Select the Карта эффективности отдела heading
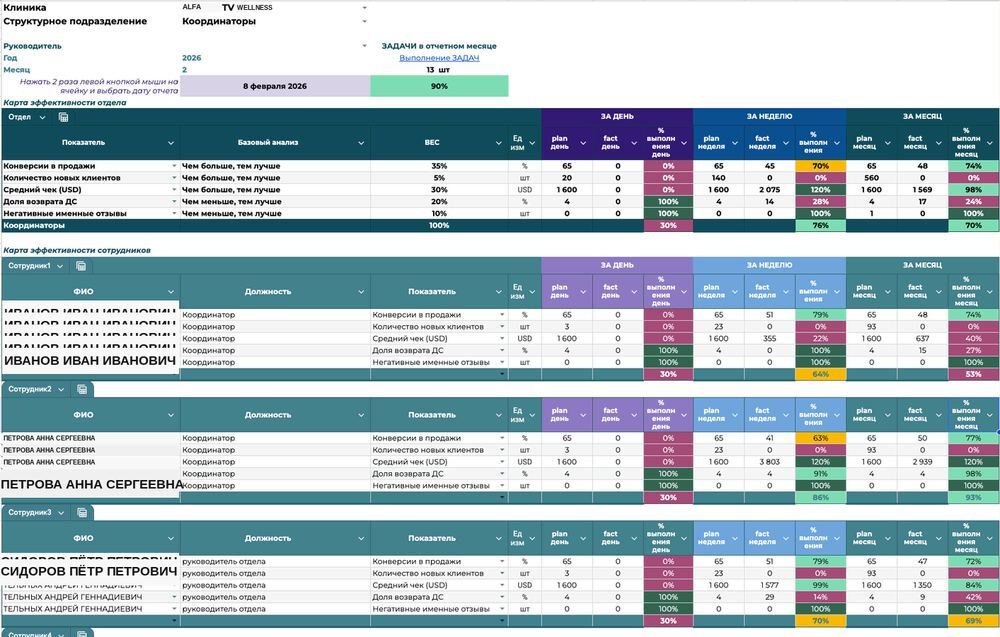 pos(64,102)
